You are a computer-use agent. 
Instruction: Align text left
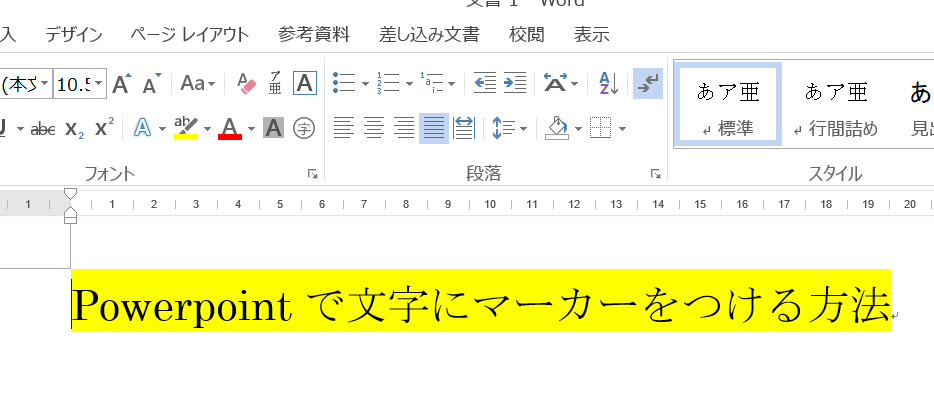pyautogui.click(x=343, y=128)
